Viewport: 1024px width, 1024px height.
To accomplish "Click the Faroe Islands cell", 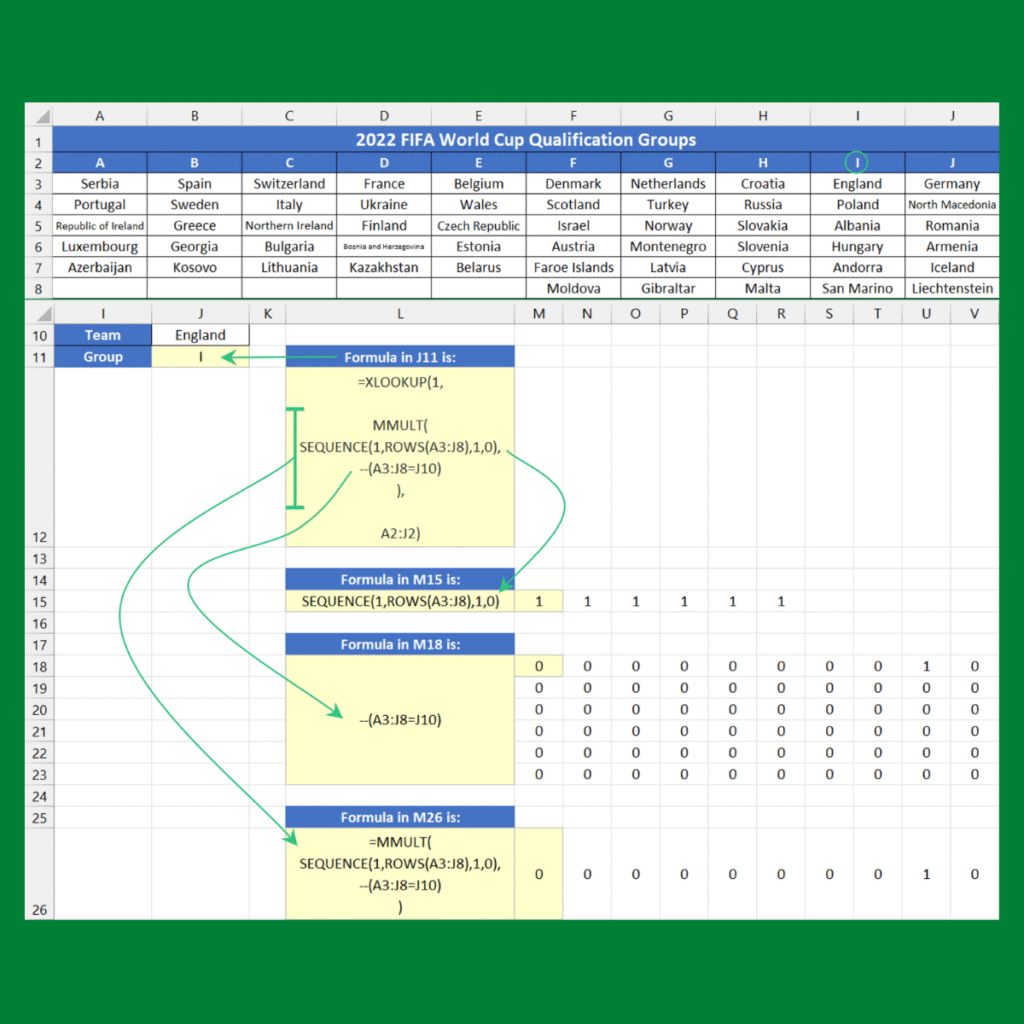I will [573, 268].
